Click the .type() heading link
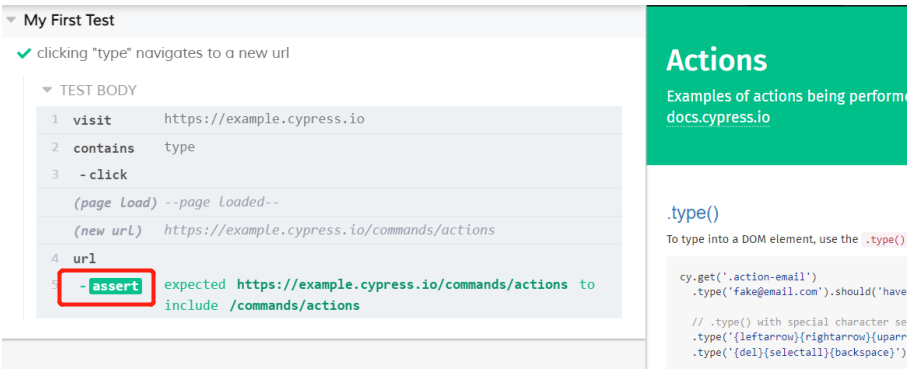 [x=692, y=213]
